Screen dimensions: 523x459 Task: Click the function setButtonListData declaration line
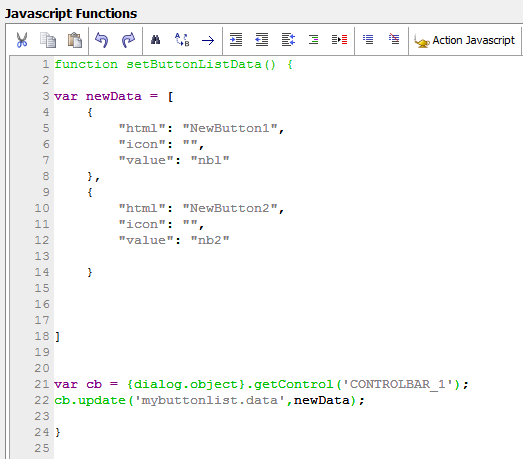[173, 64]
